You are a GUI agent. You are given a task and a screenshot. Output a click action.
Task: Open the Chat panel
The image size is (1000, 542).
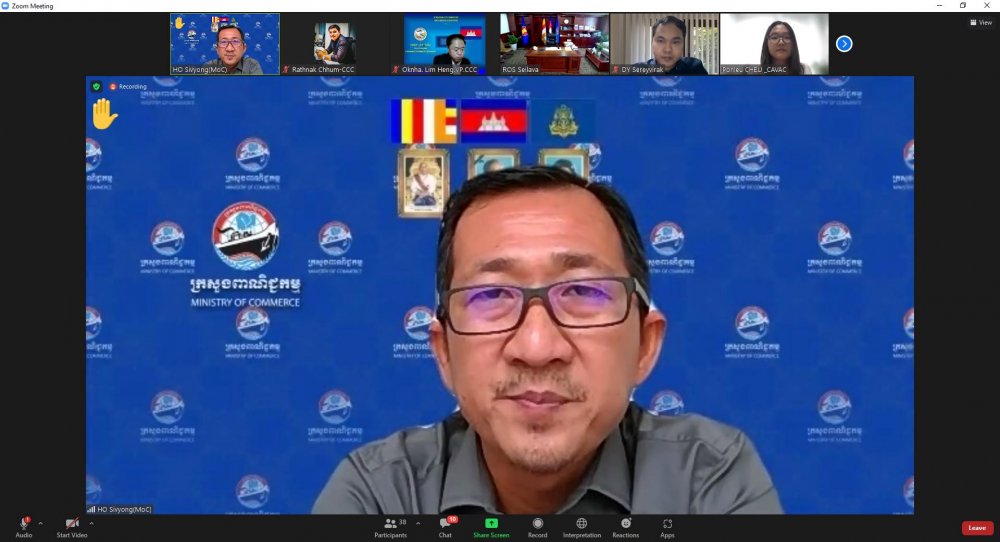[445, 526]
